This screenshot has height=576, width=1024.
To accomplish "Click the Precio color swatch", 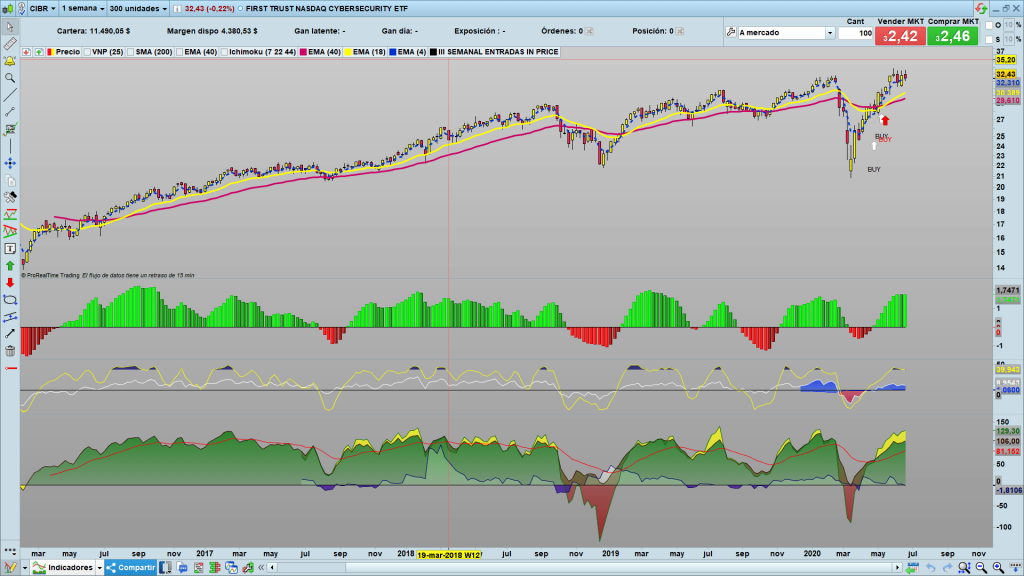I will 50,52.
